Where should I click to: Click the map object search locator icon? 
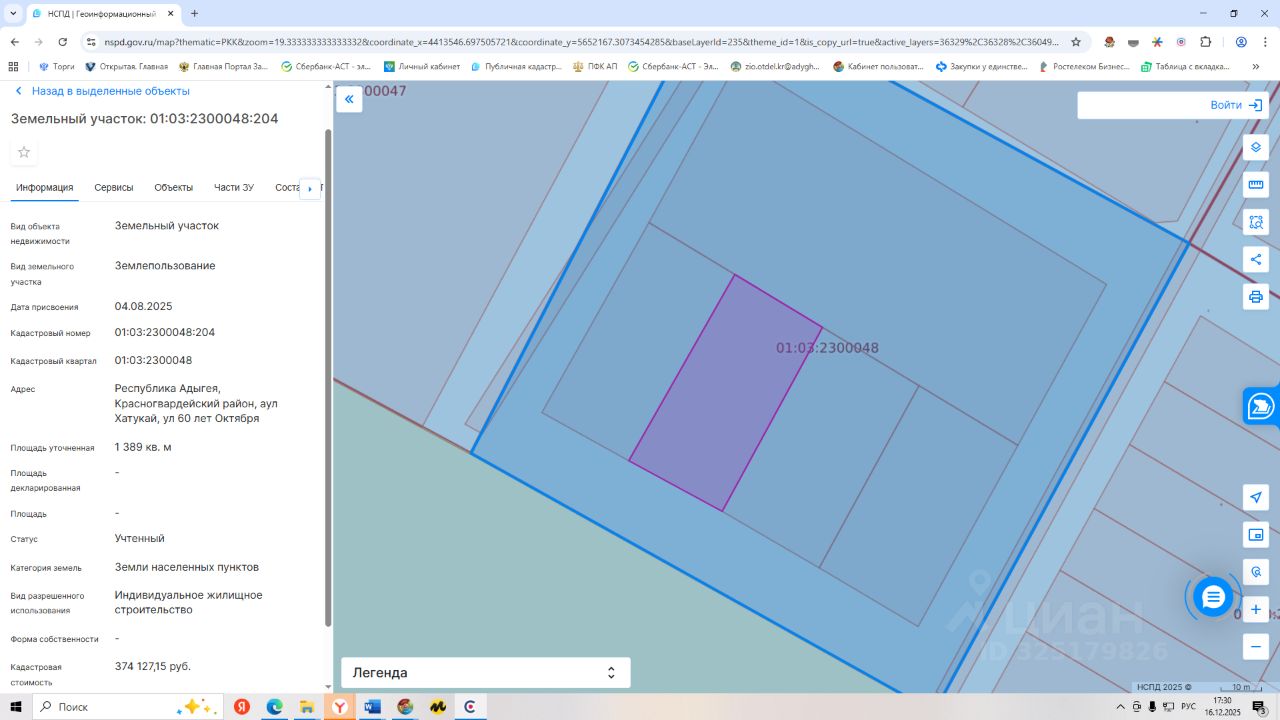1256,571
